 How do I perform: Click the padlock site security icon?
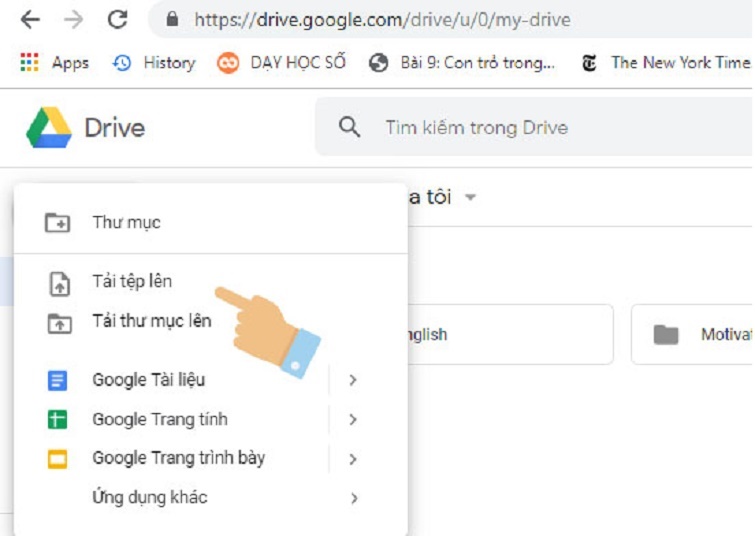click(x=172, y=19)
